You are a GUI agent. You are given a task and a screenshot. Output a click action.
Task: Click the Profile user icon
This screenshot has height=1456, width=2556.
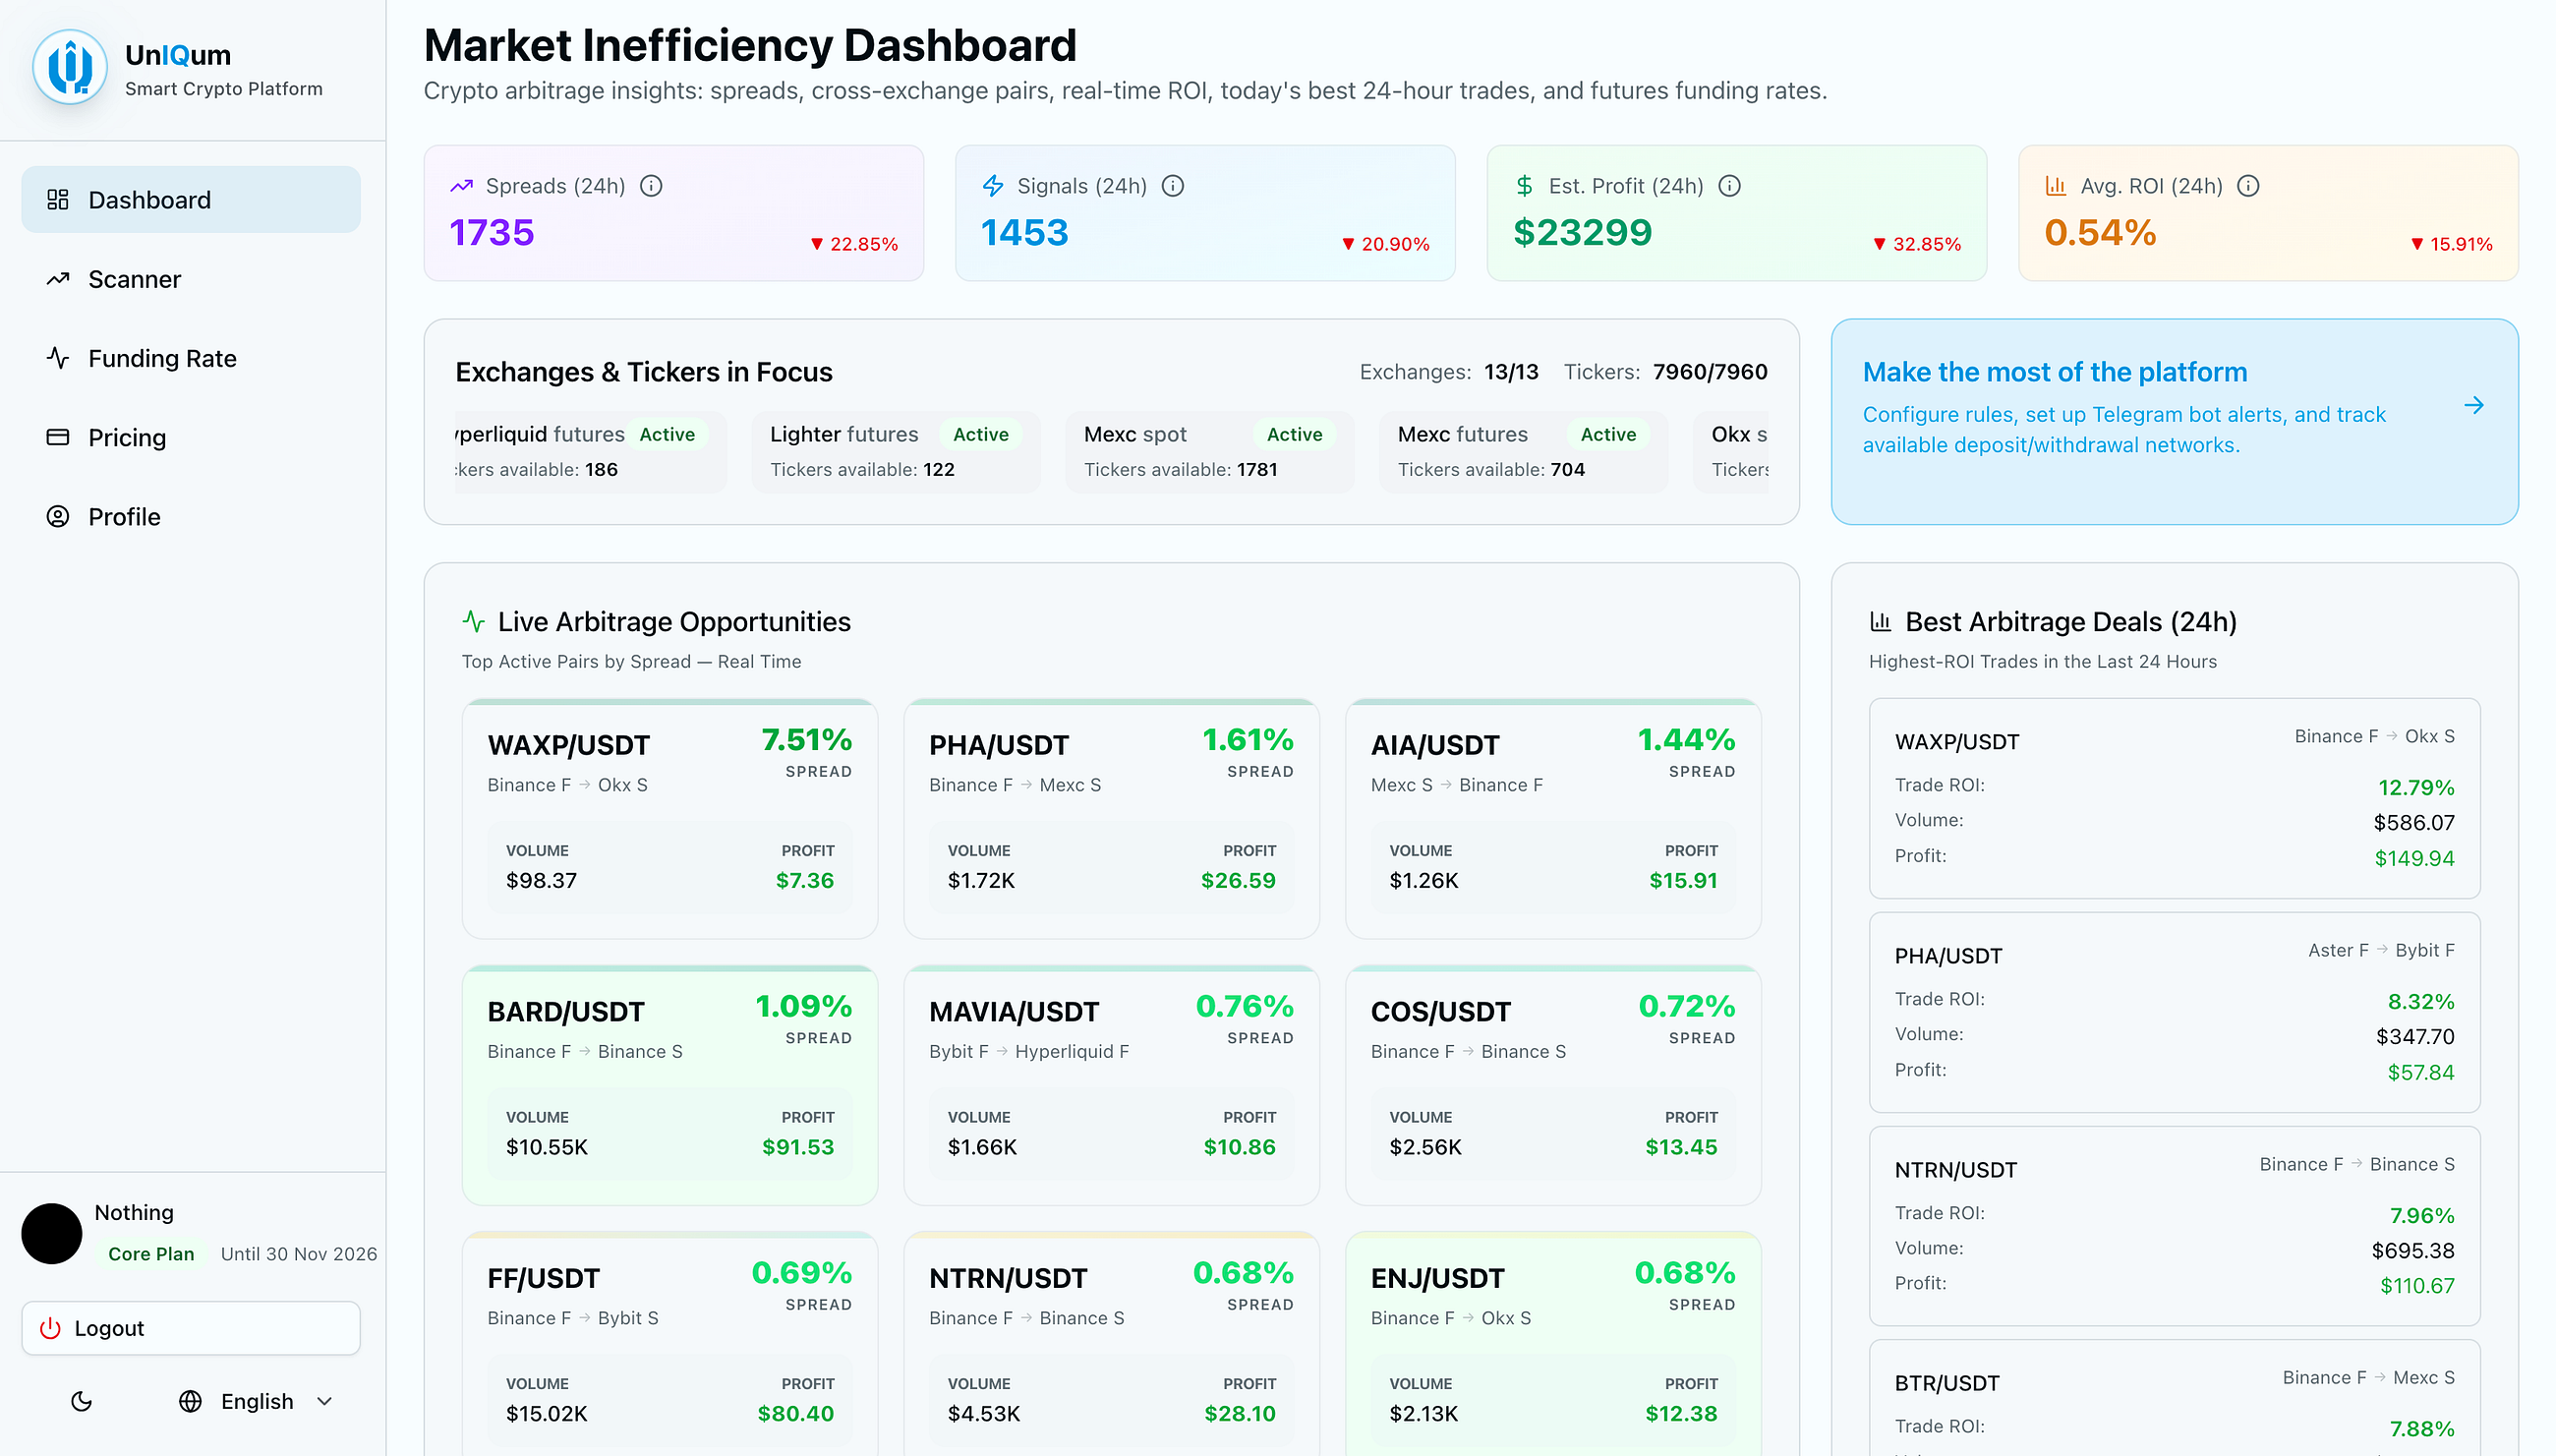[58, 517]
